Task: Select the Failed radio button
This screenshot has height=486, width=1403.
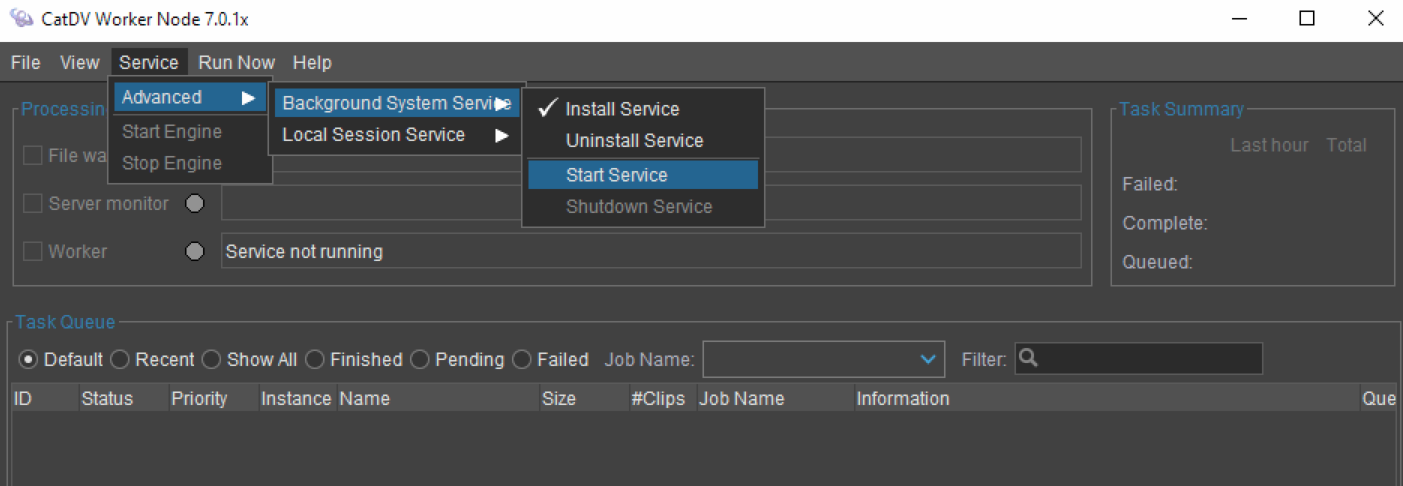Action: pyautogui.click(x=521, y=359)
